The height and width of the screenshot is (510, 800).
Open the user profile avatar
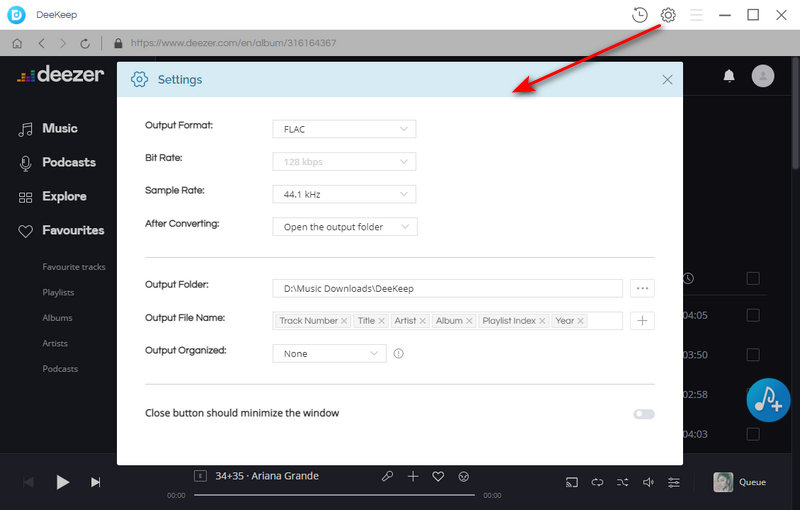coord(763,76)
